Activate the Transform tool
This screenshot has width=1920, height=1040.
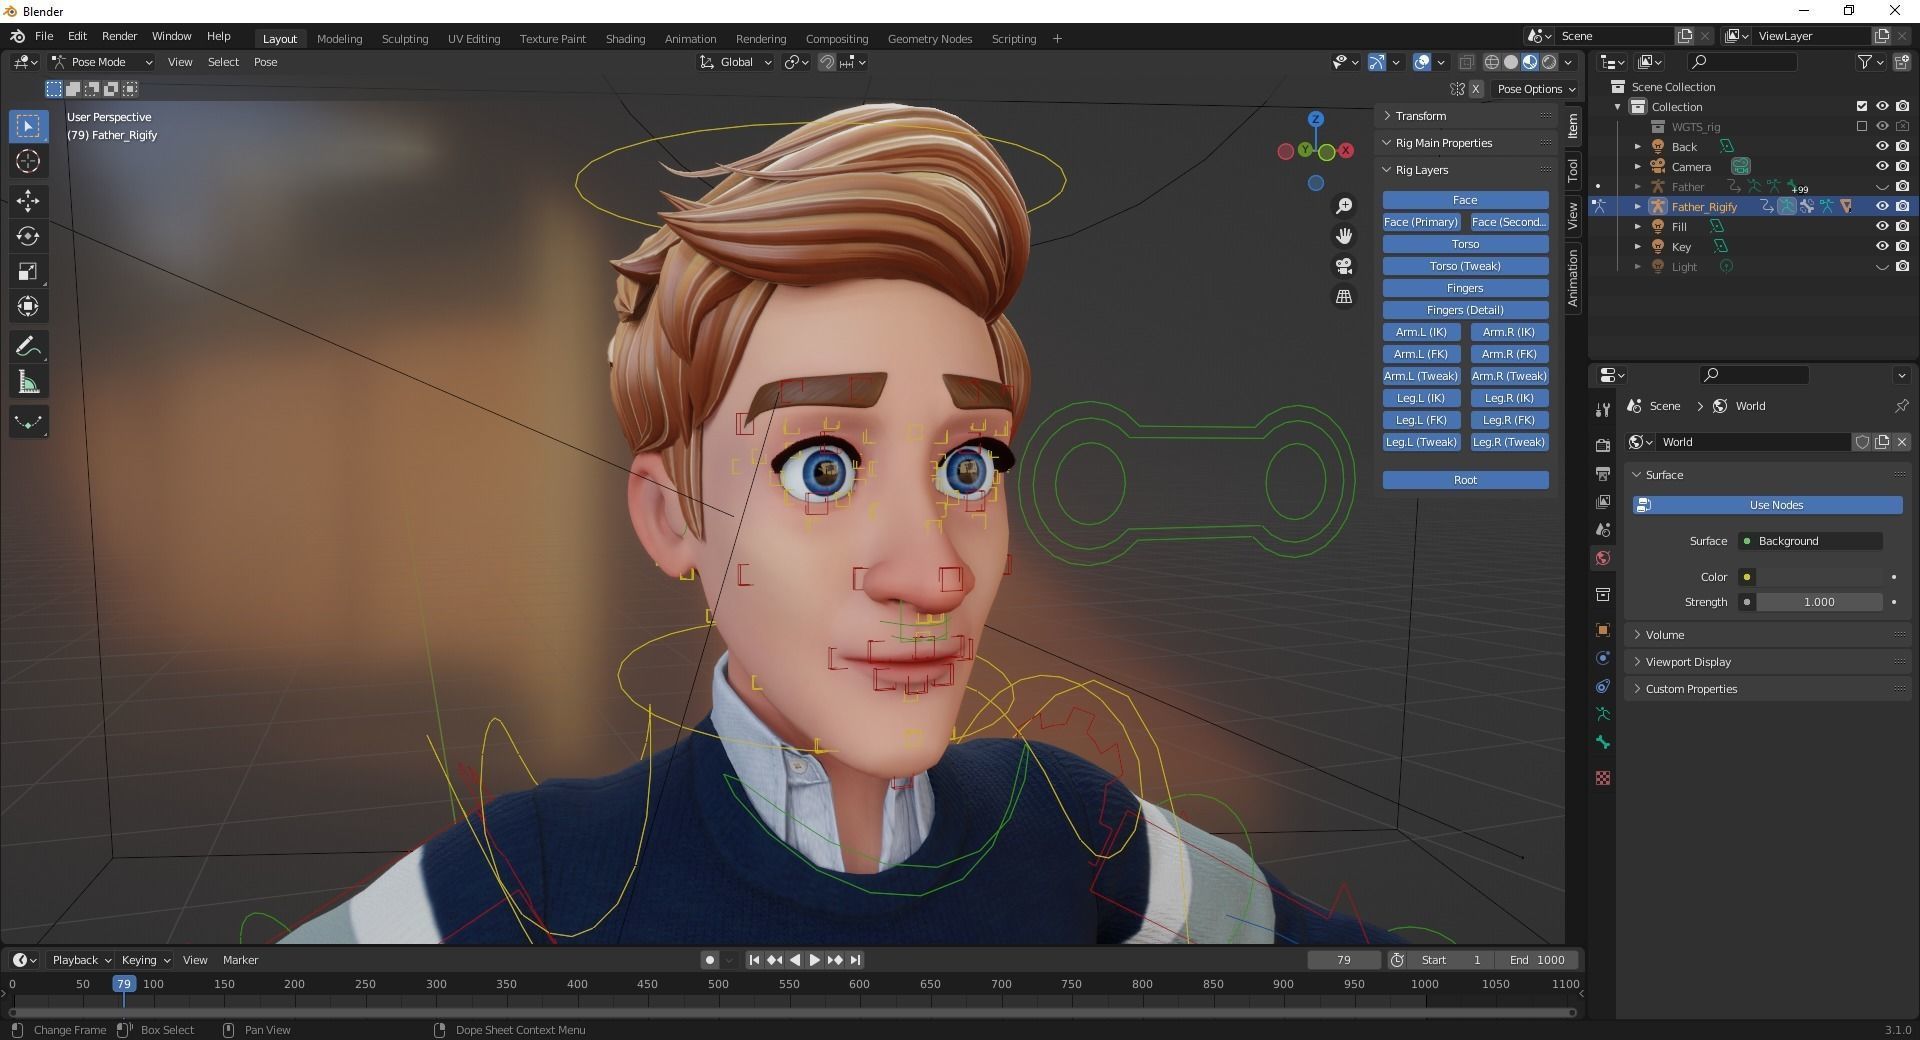[28, 306]
